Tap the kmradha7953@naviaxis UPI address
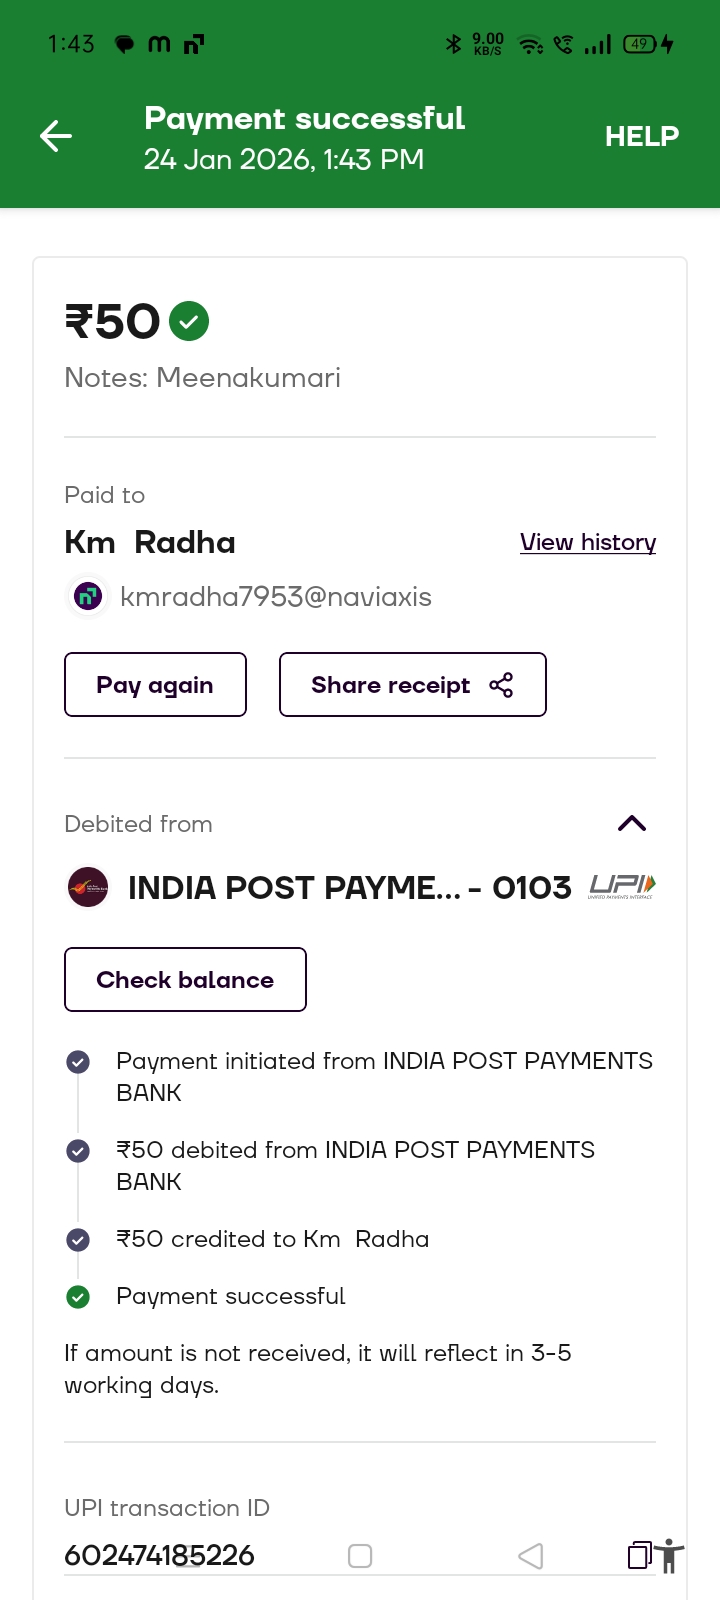The image size is (720, 1600). [276, 597]
